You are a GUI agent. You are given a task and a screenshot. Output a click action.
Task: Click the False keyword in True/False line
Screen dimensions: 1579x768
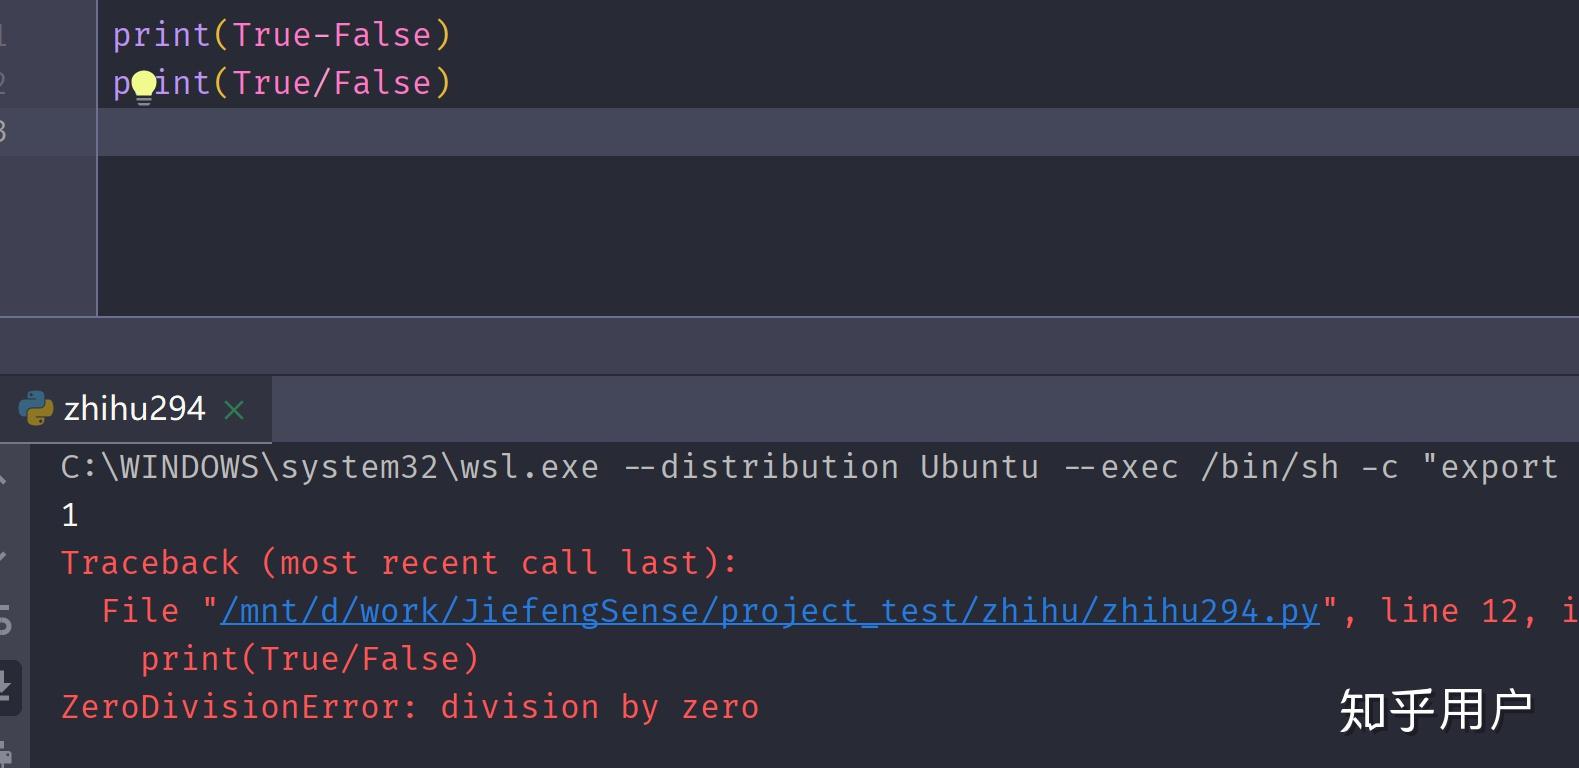[382, 83]
